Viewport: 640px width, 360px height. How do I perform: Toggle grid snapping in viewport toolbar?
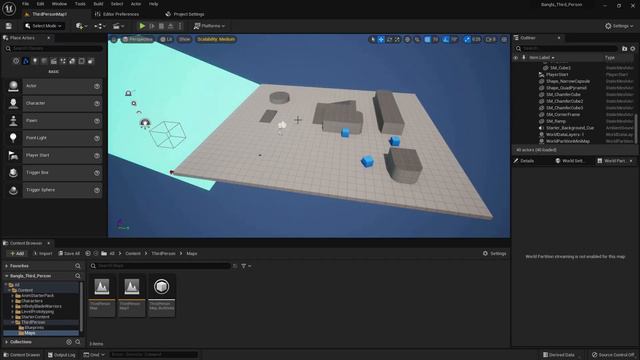pos(427,40)
